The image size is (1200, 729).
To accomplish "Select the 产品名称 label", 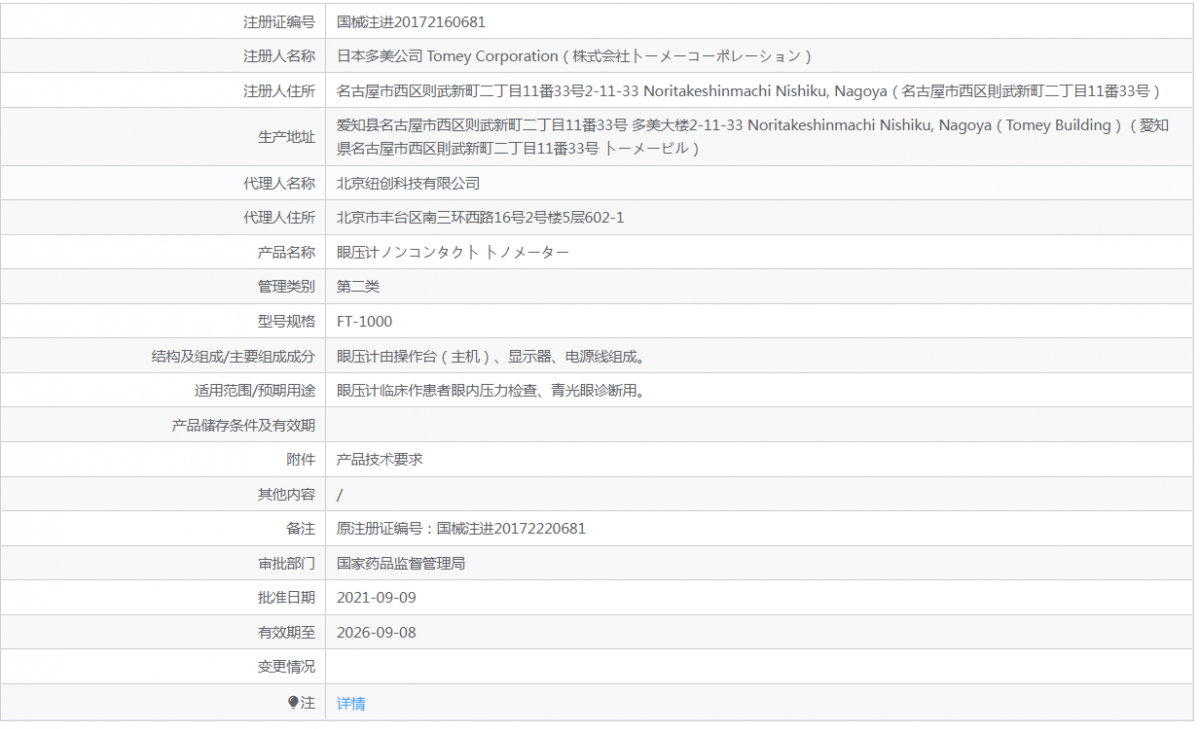I will (x=286, y=252).
